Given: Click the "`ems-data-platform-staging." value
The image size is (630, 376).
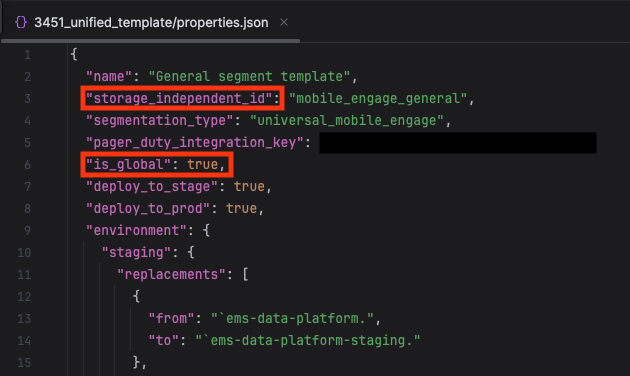Looking at the screenshot, I should click(x=308, y=341).
